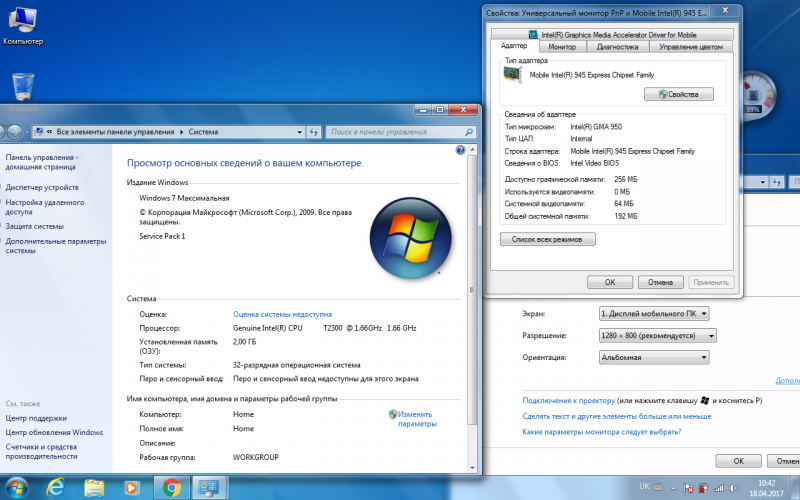Open the Ориентация orientation dropdown
The image size is (800, 500).
tap(654, 357)
